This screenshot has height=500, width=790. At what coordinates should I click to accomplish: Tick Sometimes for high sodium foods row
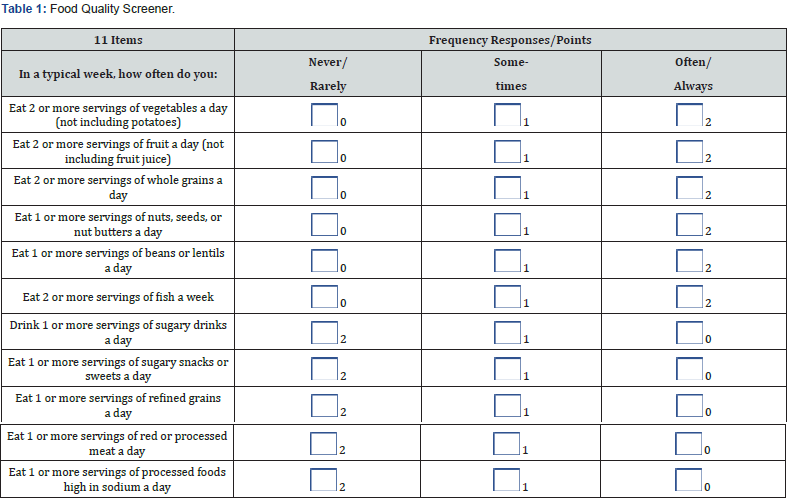(x=507, y=479)
